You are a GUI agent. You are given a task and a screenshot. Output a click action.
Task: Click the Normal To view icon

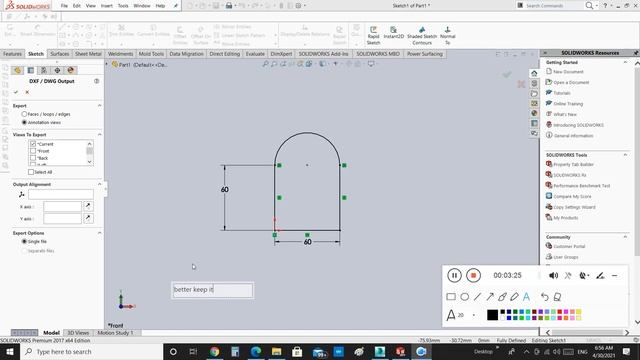pyautogui.click(x=447, y=35)
